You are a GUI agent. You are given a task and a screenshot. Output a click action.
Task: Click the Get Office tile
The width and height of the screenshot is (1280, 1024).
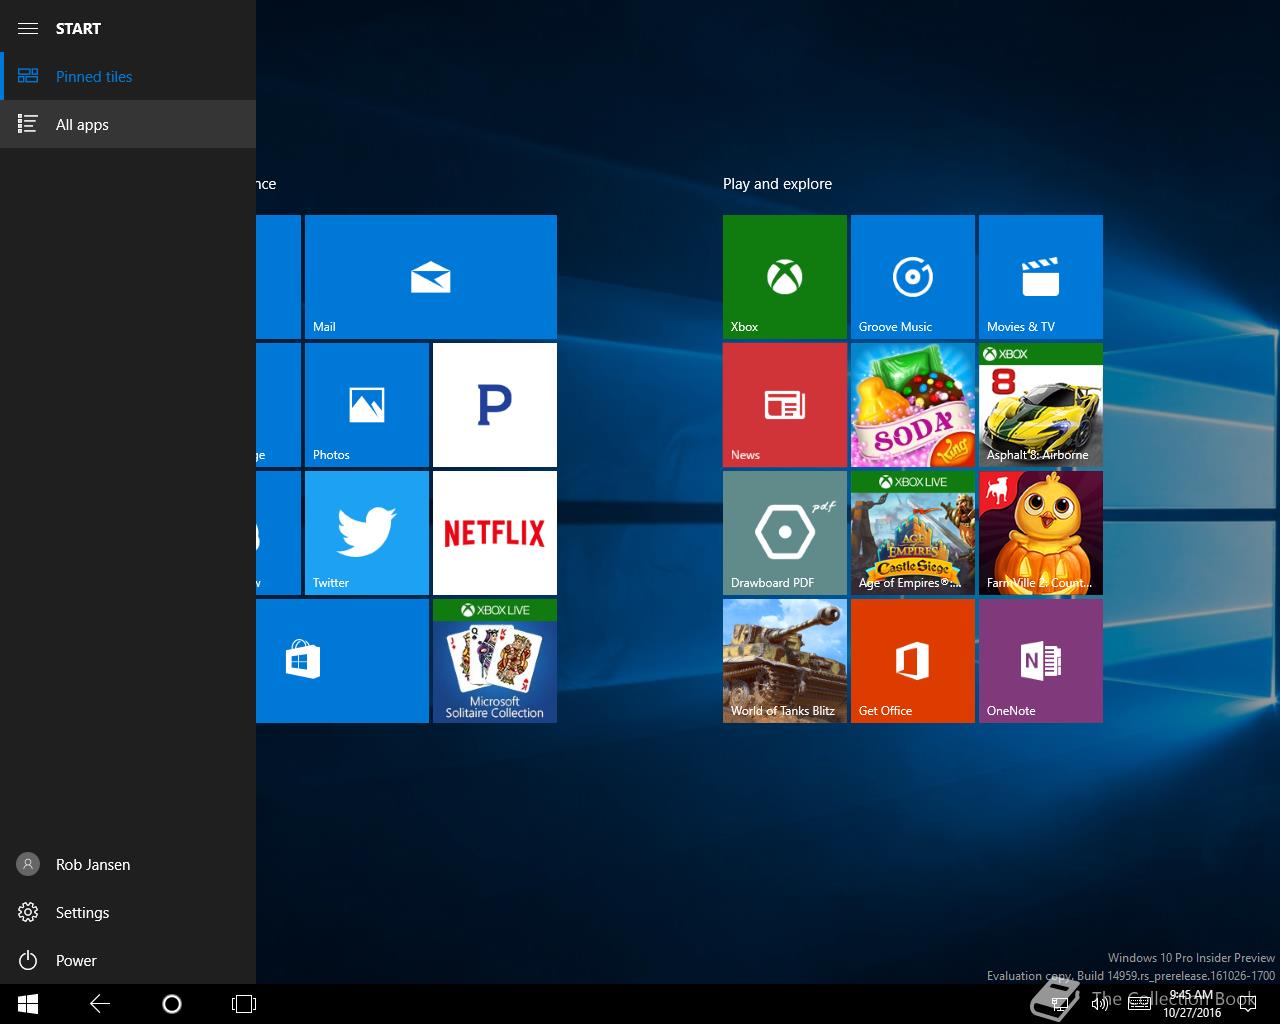(913, 661)
